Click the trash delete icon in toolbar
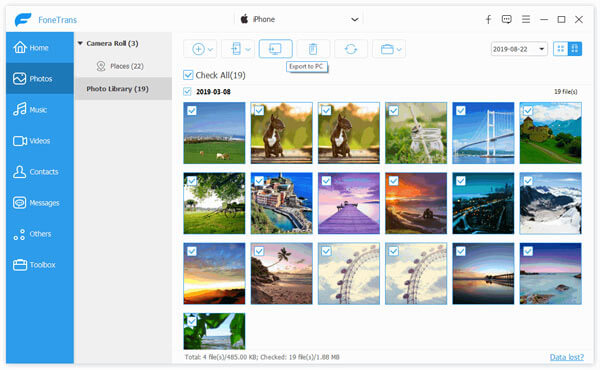Viewport: 600px width, 370px height. click(313, 49)
